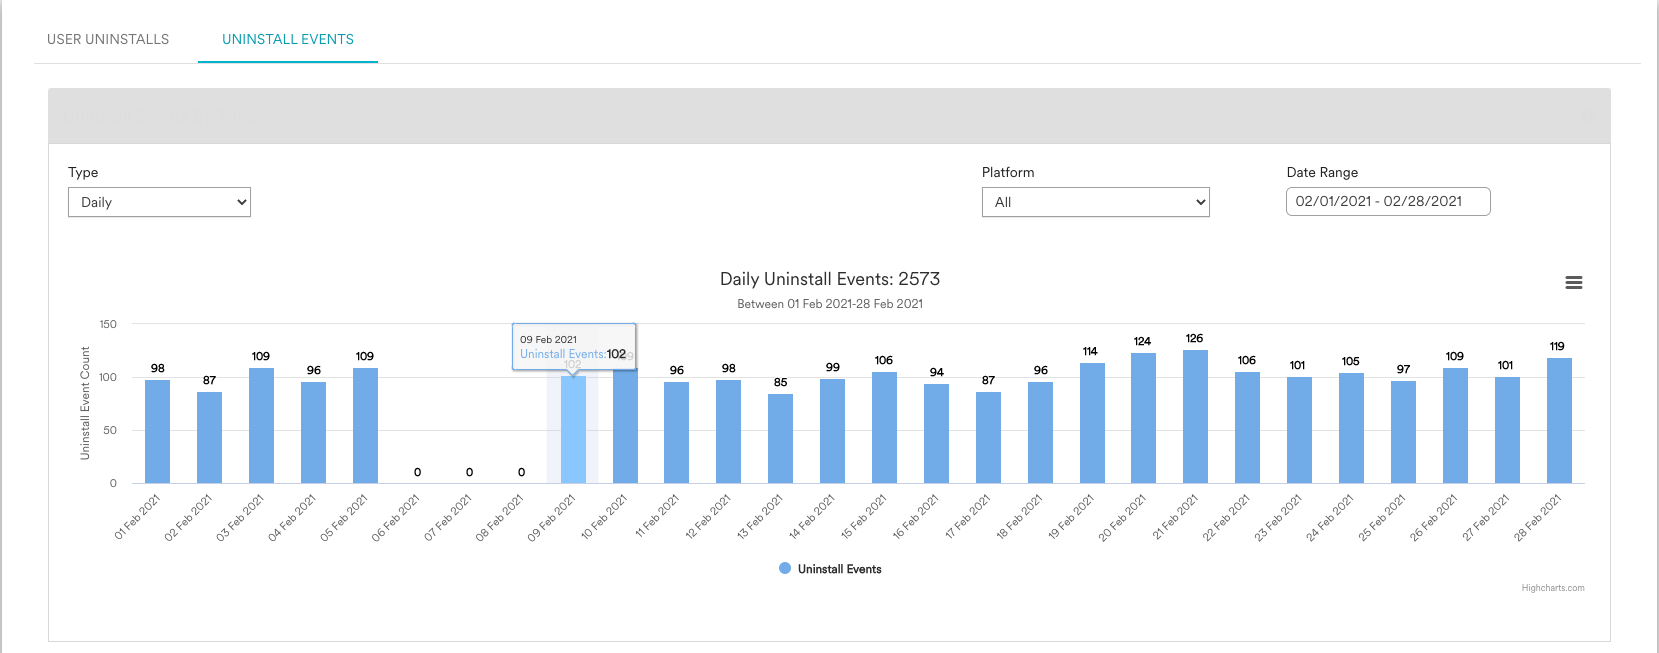Open the chart context menu hamburger icon
The image size is (1659, 653).
[x=1573, y=283]
